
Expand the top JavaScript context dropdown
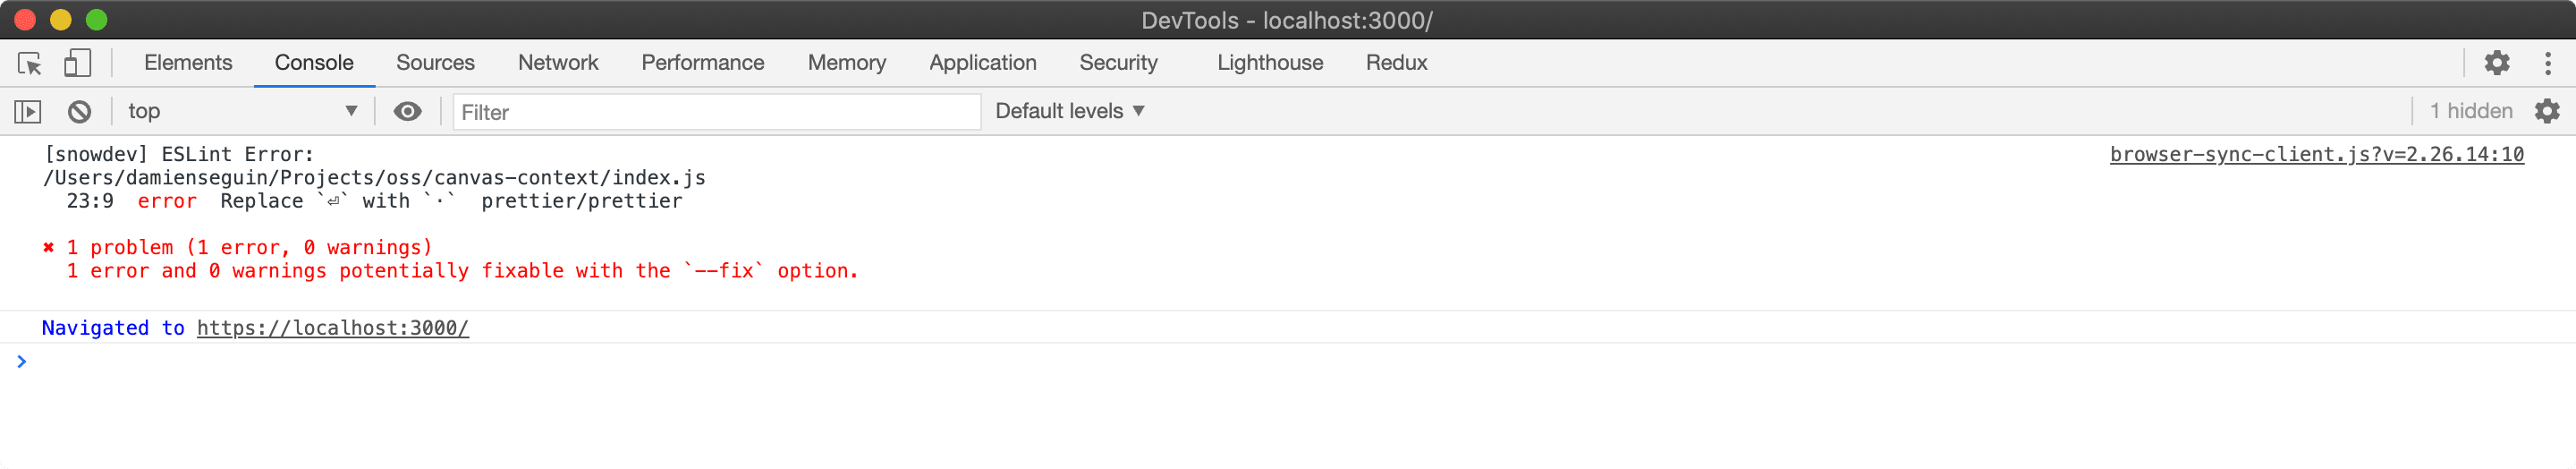coord(242,112)
